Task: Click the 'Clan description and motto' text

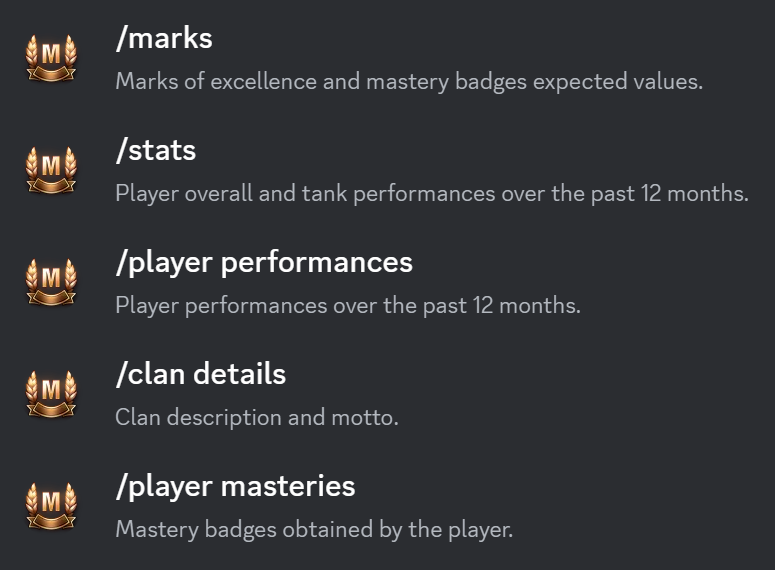Action: 256,417
